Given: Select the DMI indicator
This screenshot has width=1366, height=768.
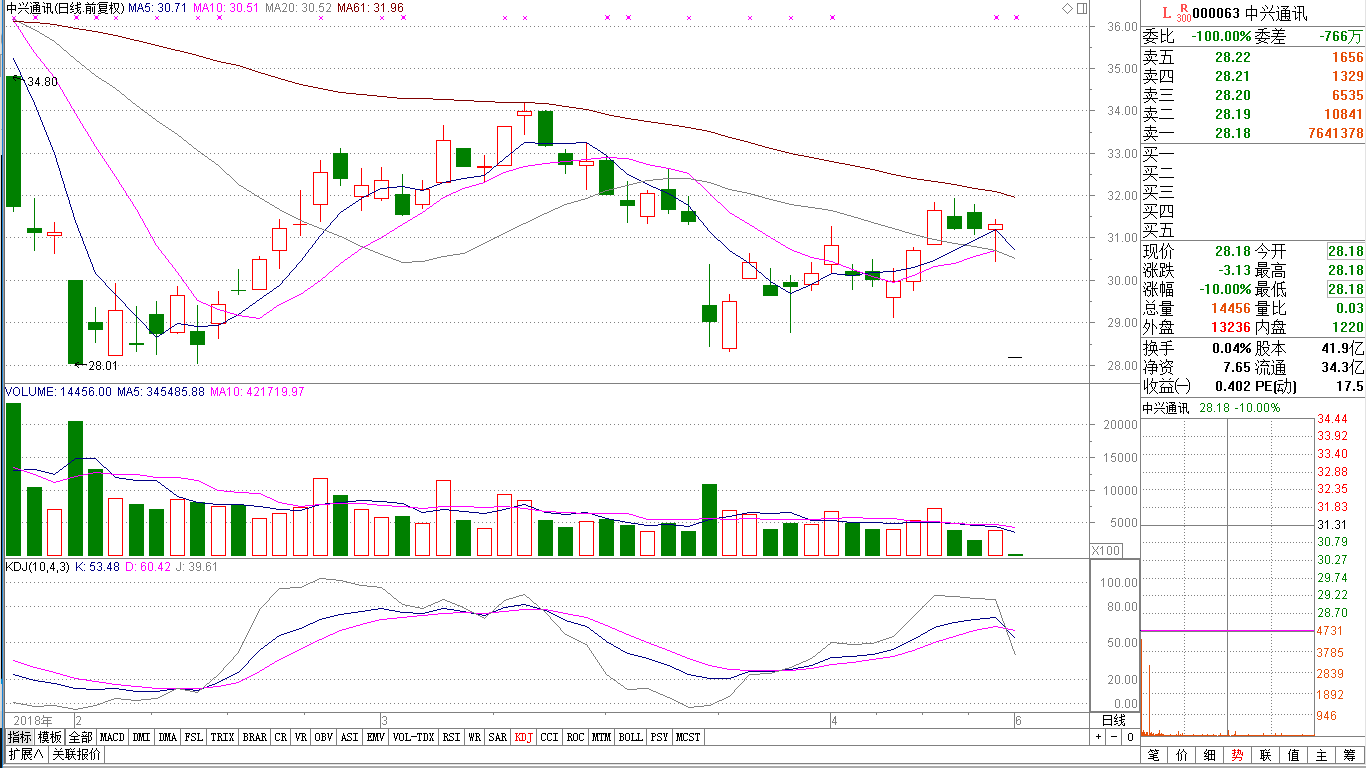Looking at the screenshot, I should (141, 737).
